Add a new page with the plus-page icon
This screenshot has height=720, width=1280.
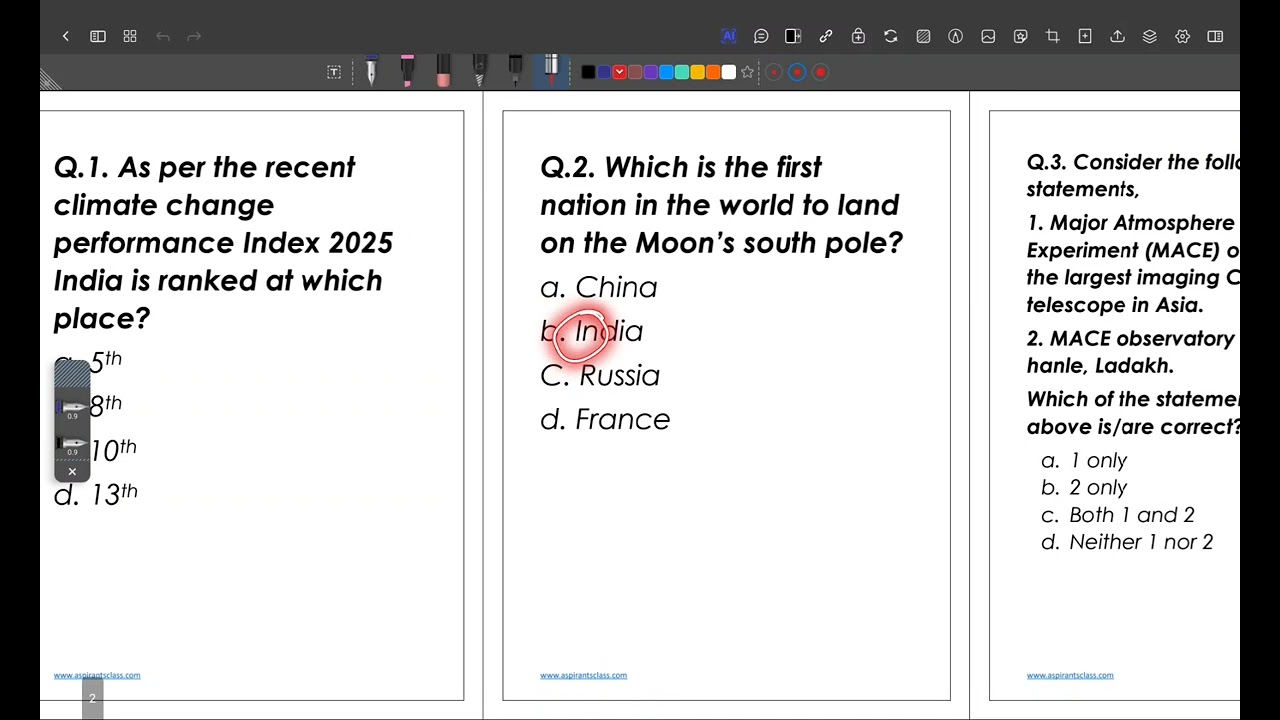pyautogui.click(x=1085, y=36)
